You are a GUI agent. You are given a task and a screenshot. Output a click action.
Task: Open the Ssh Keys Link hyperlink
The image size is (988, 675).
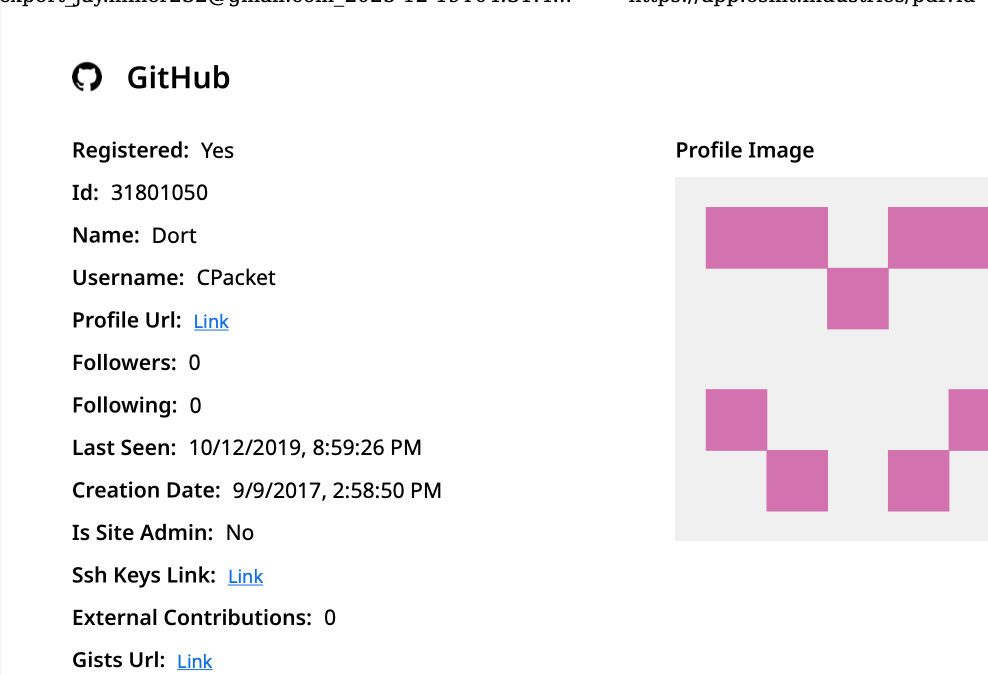point(245,576)
